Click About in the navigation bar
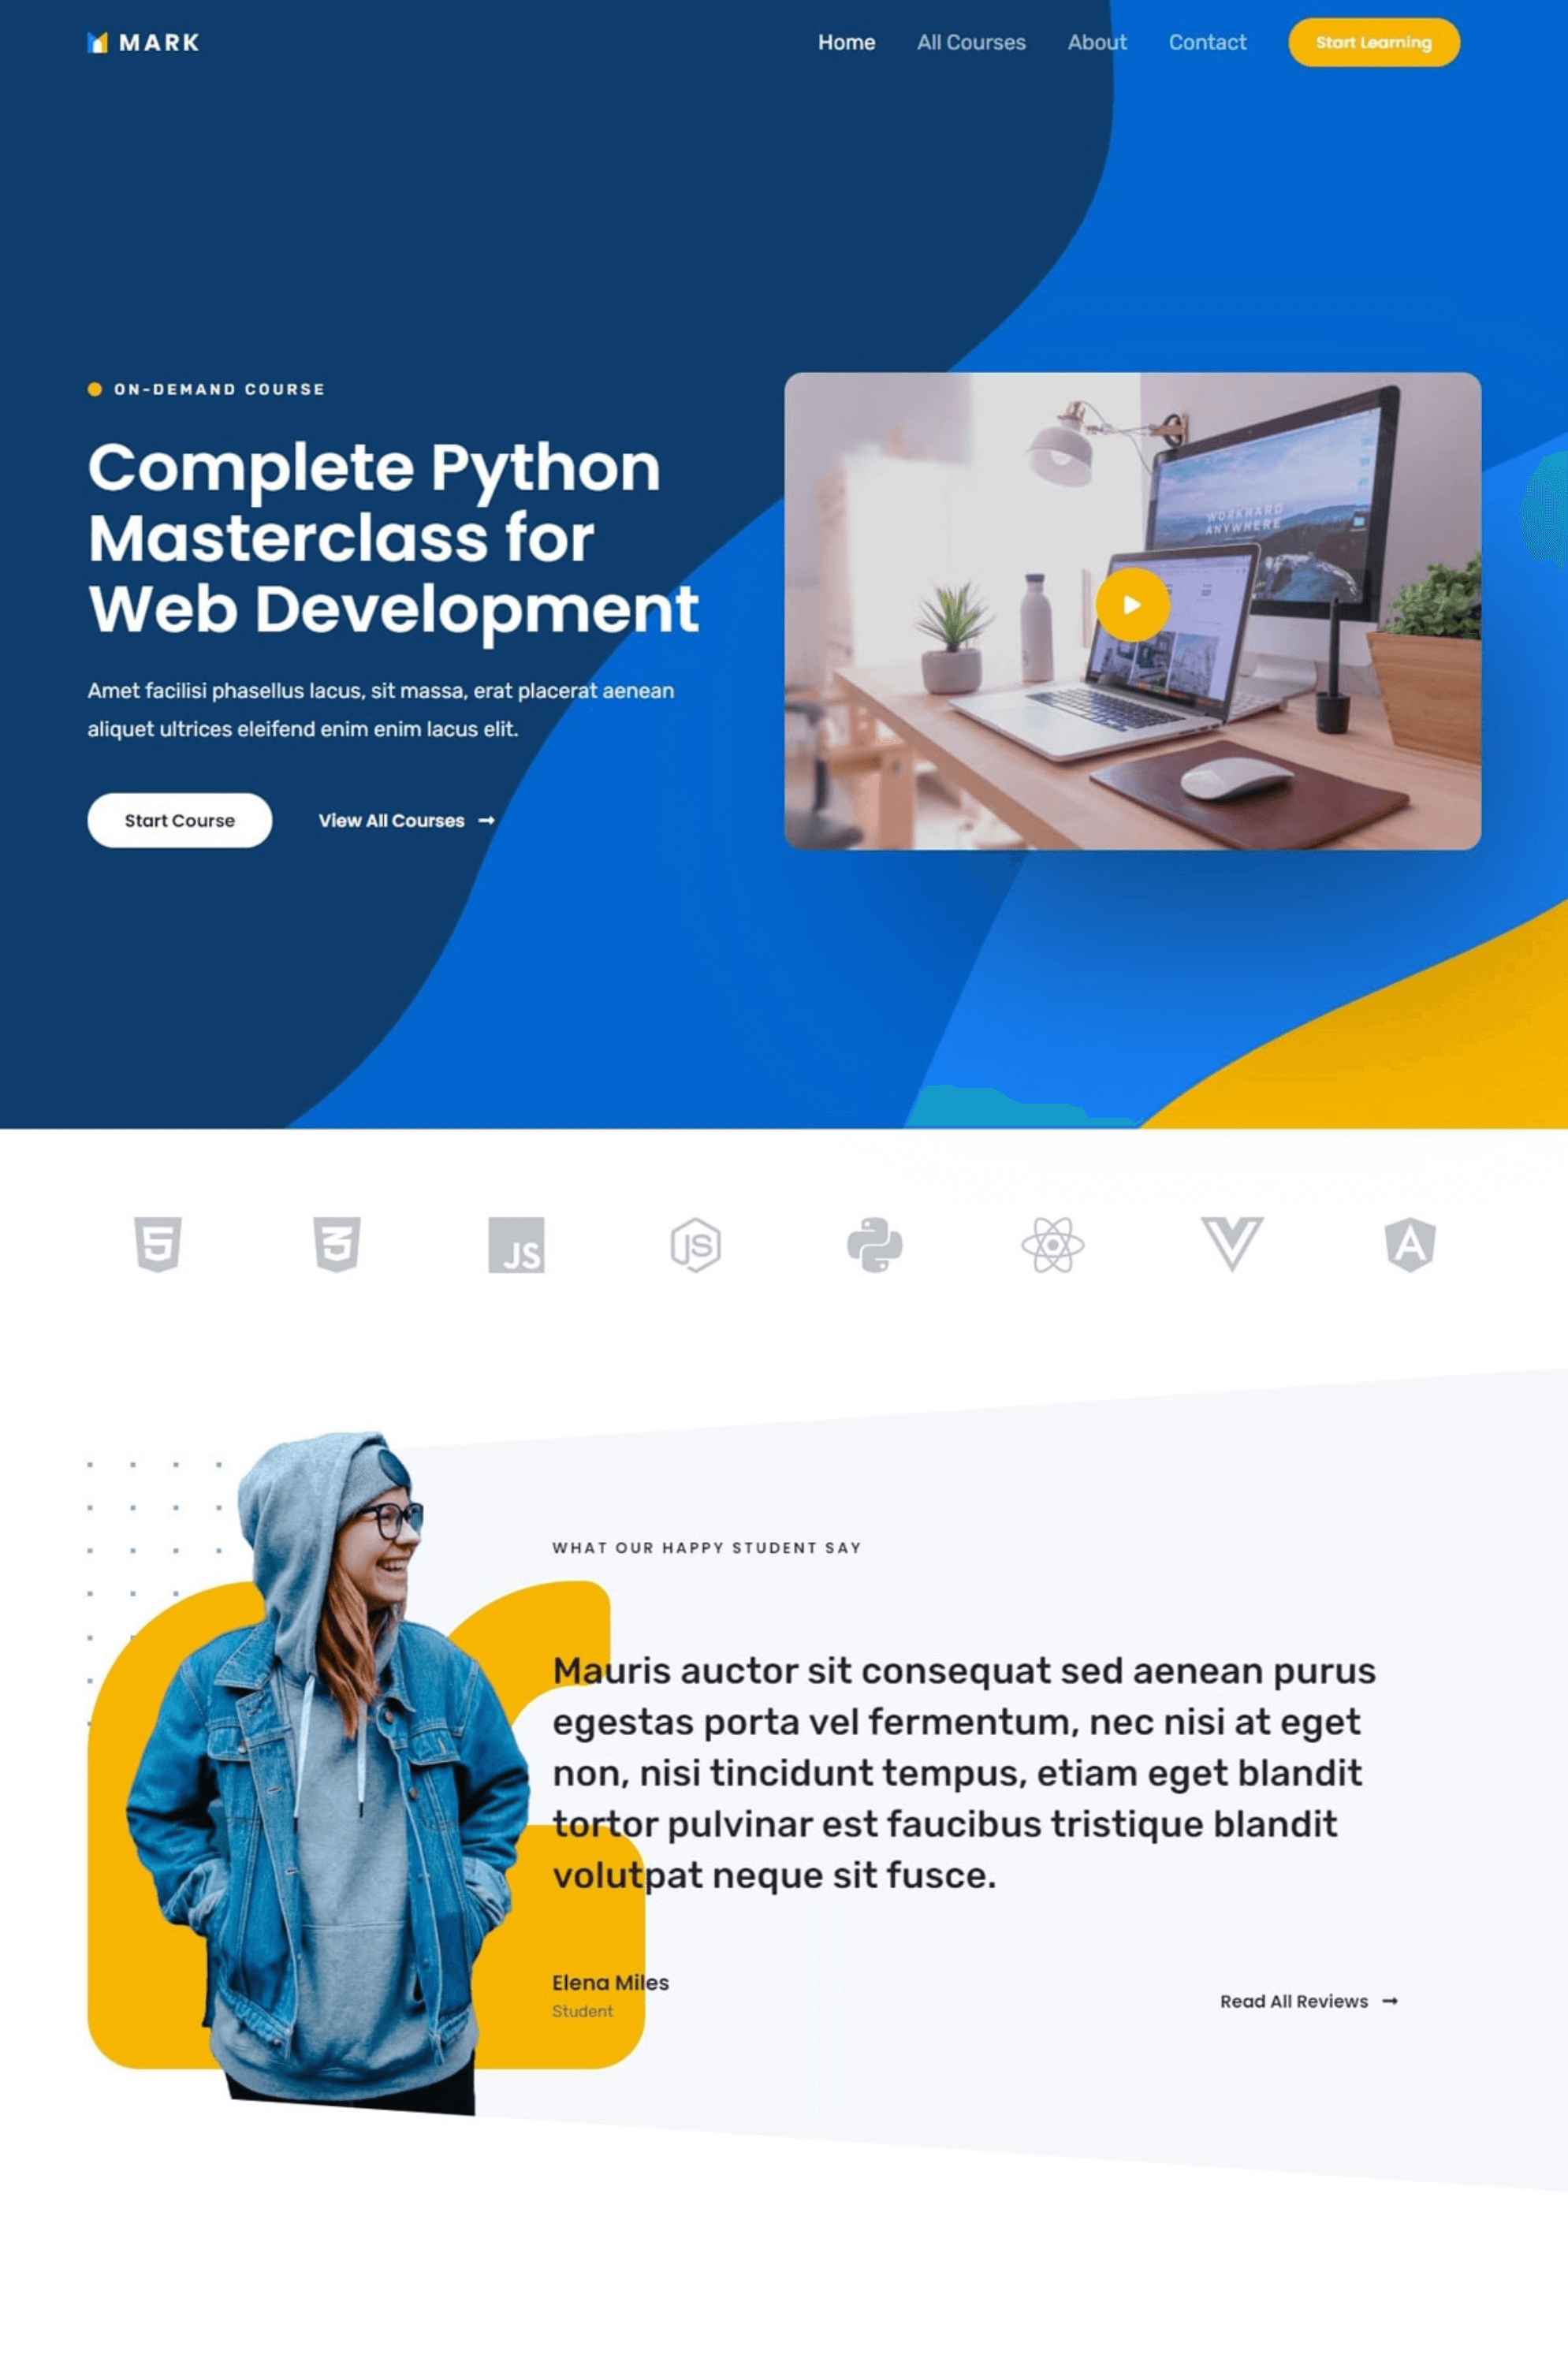Image resolution: width=1568 pixels, height=2365 pixels. [x=1096, y=42]
